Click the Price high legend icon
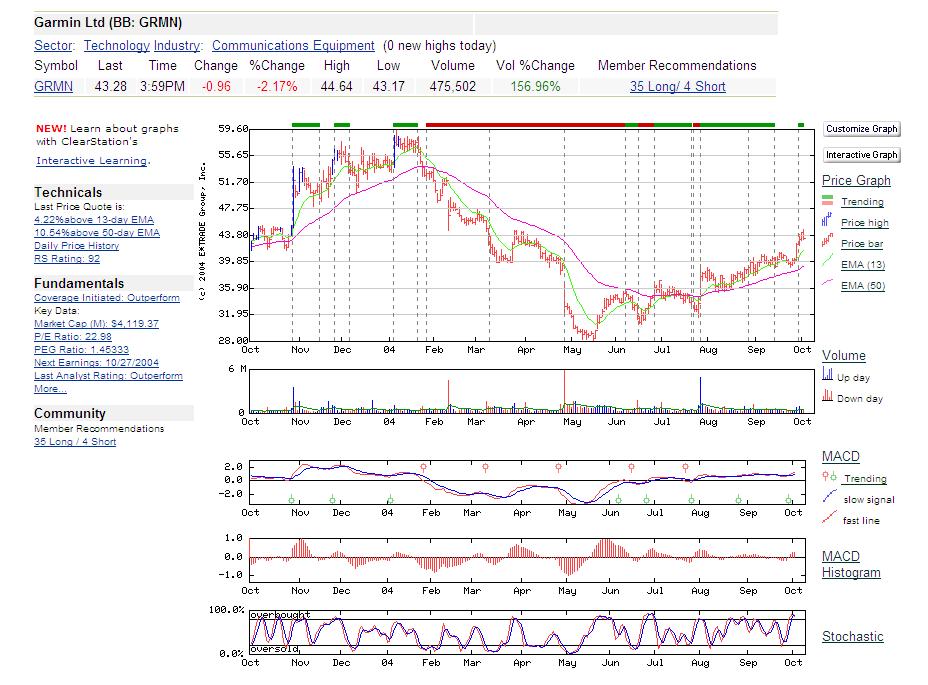Image resolution: width=928 pixels, height=685 pixels. click(827, 222)
